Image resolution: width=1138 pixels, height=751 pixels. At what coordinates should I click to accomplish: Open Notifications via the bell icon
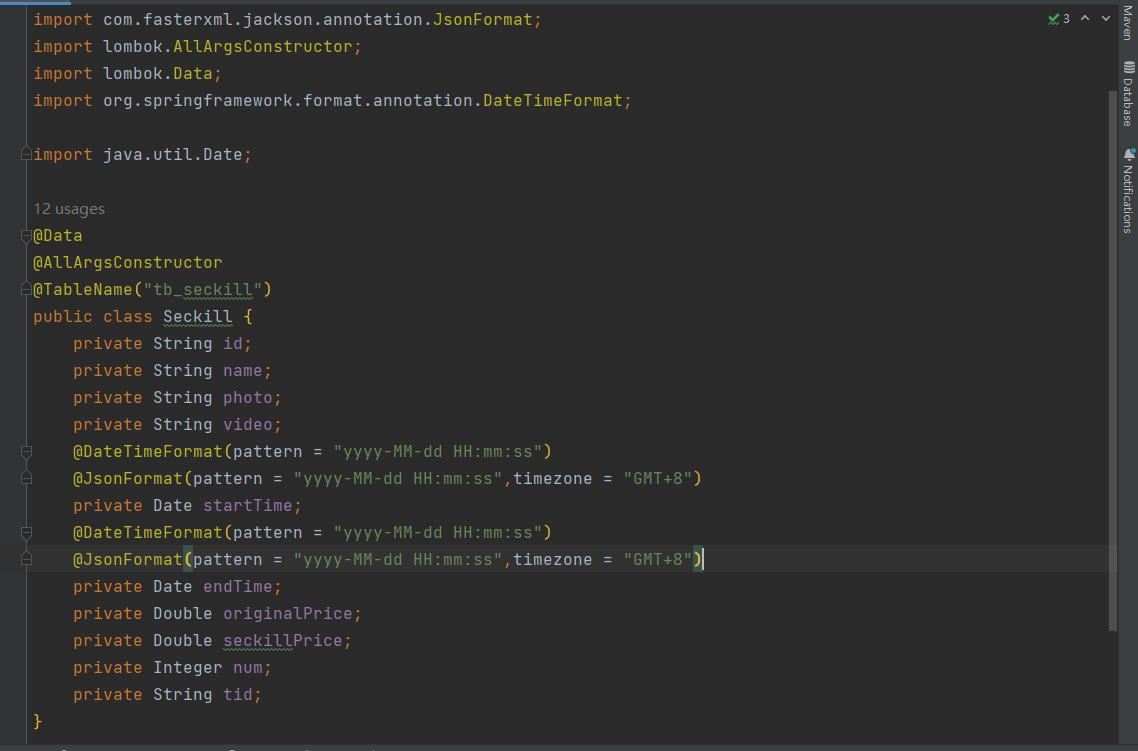click(1128, 155)
